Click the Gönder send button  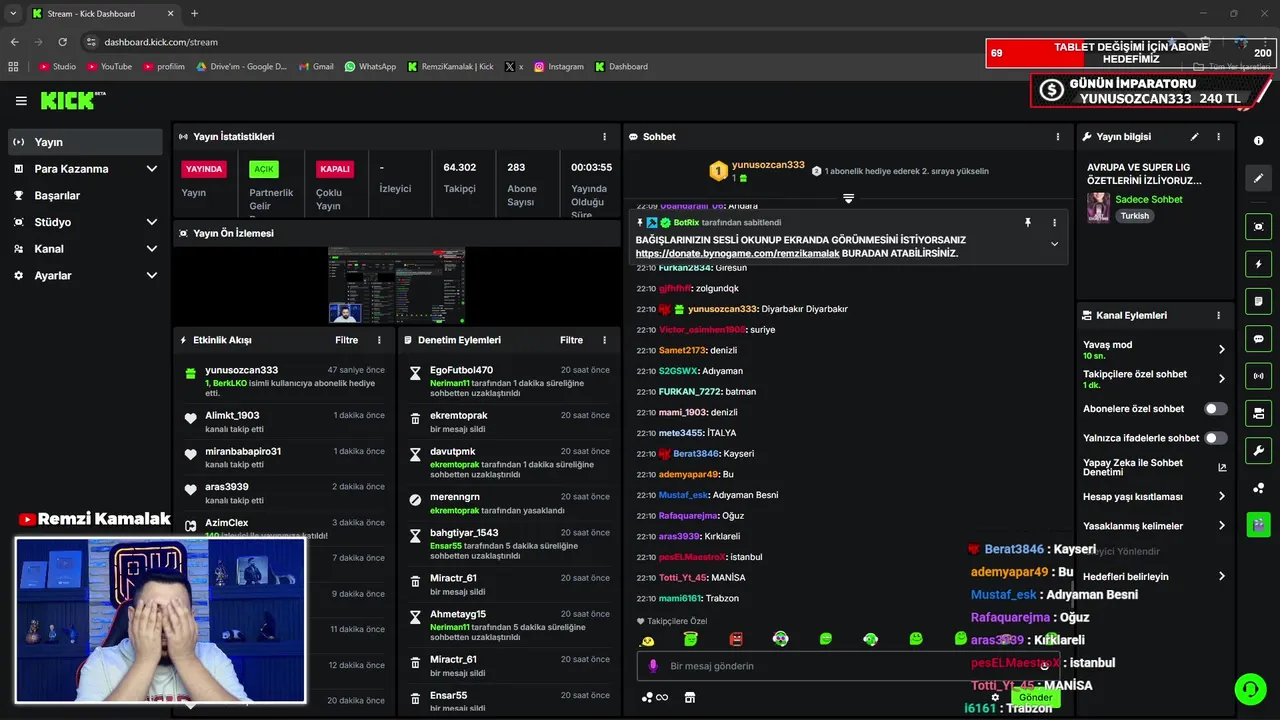(1035, 697)
